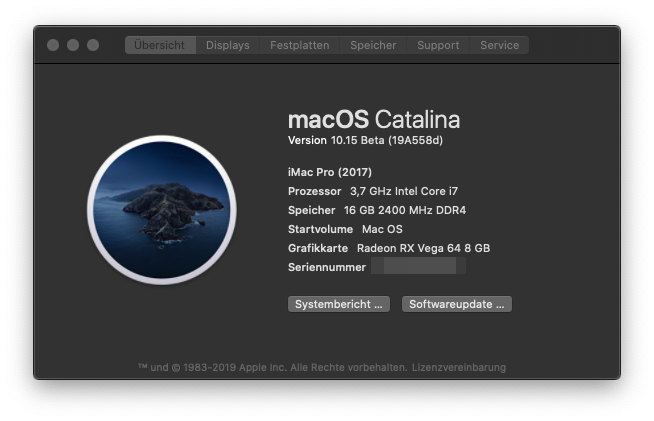Close the window with the leftmost titlebar button
Screen dimensions: 654x421
pos(53,45)
